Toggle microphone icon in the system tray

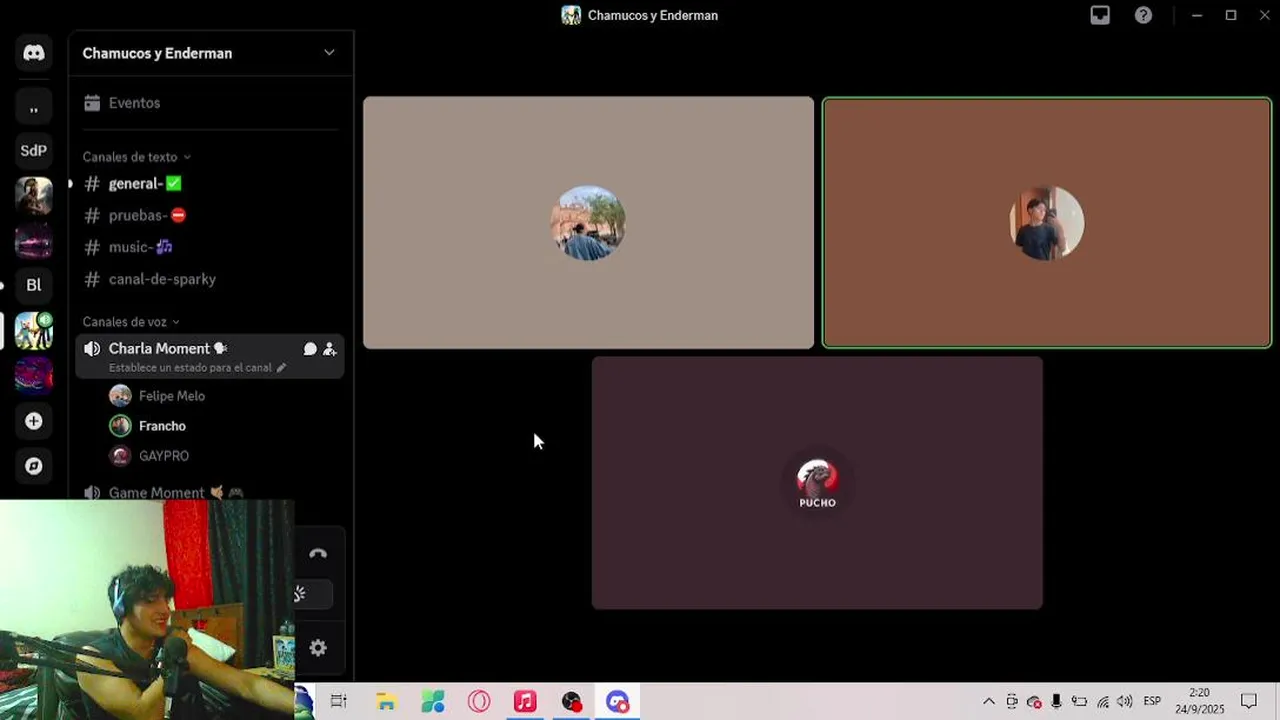tap(1056, 702)
